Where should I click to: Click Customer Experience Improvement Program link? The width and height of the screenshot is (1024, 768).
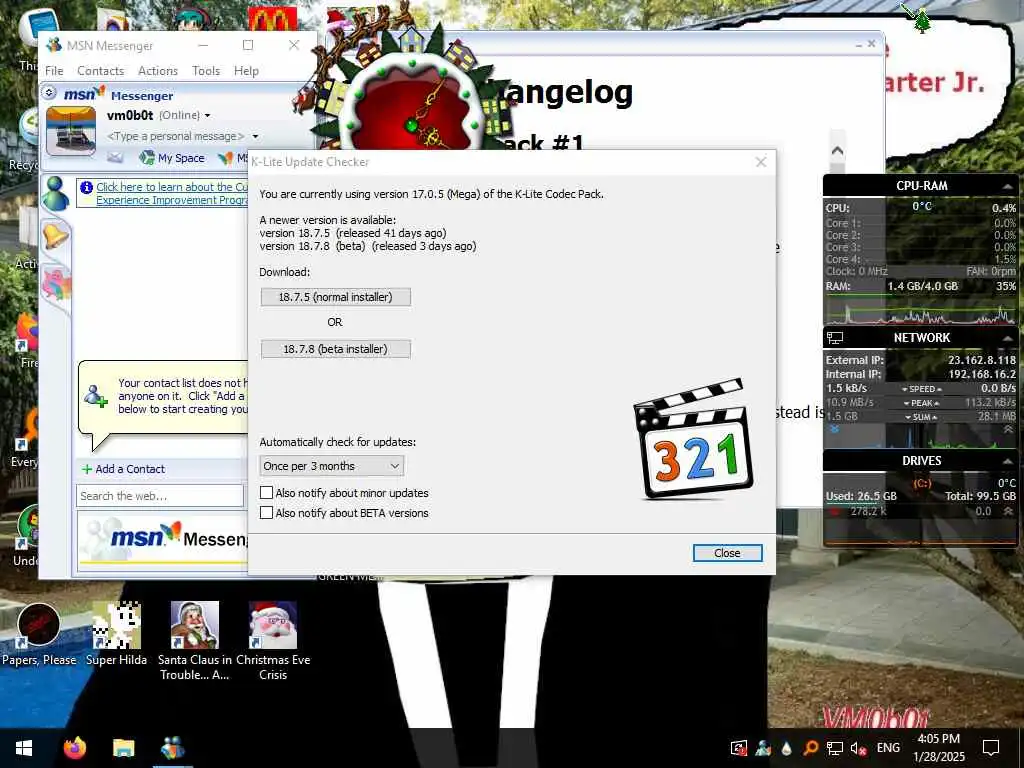(x=172, y=193)
